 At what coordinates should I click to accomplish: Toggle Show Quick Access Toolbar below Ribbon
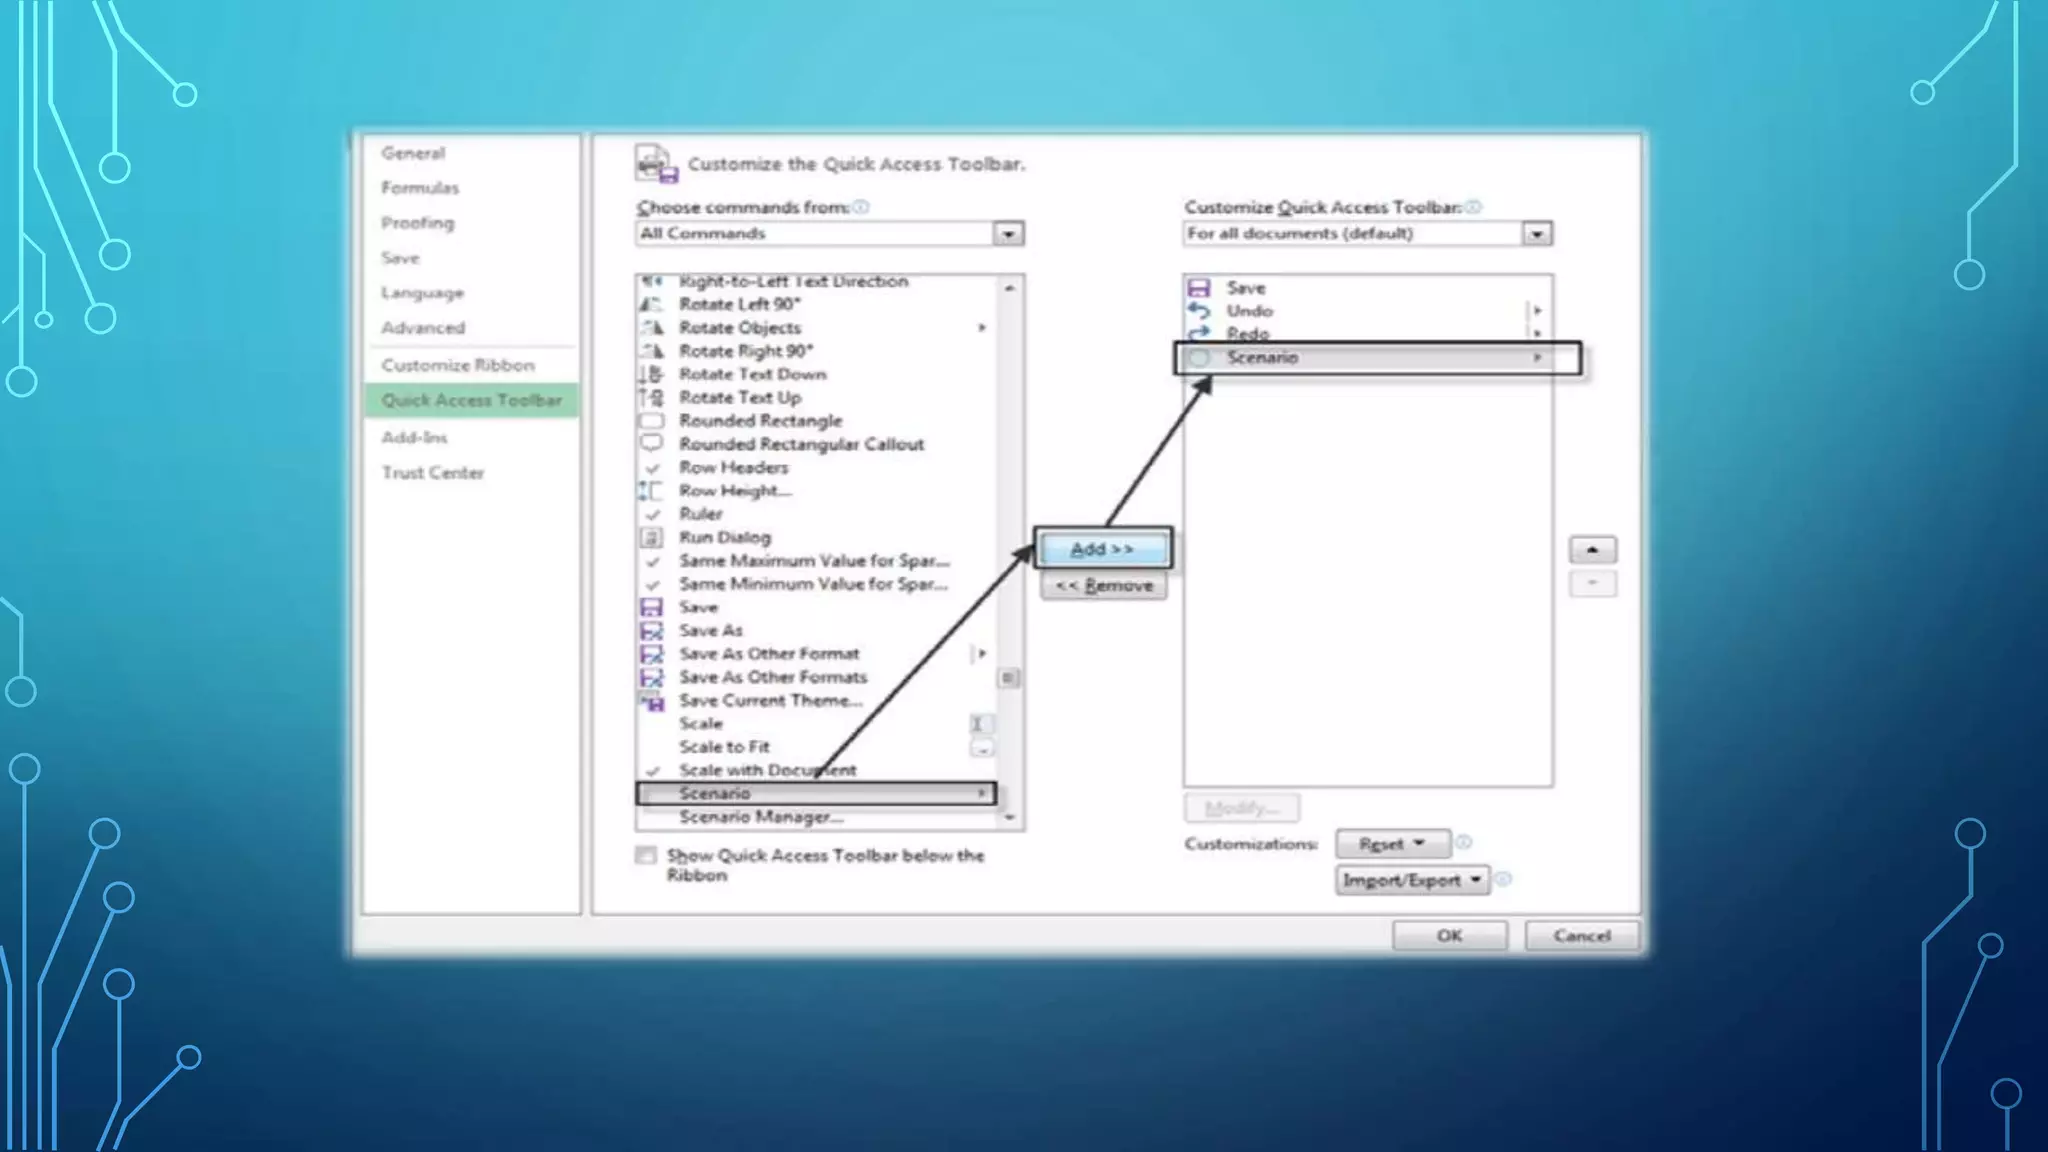(646, 855)
